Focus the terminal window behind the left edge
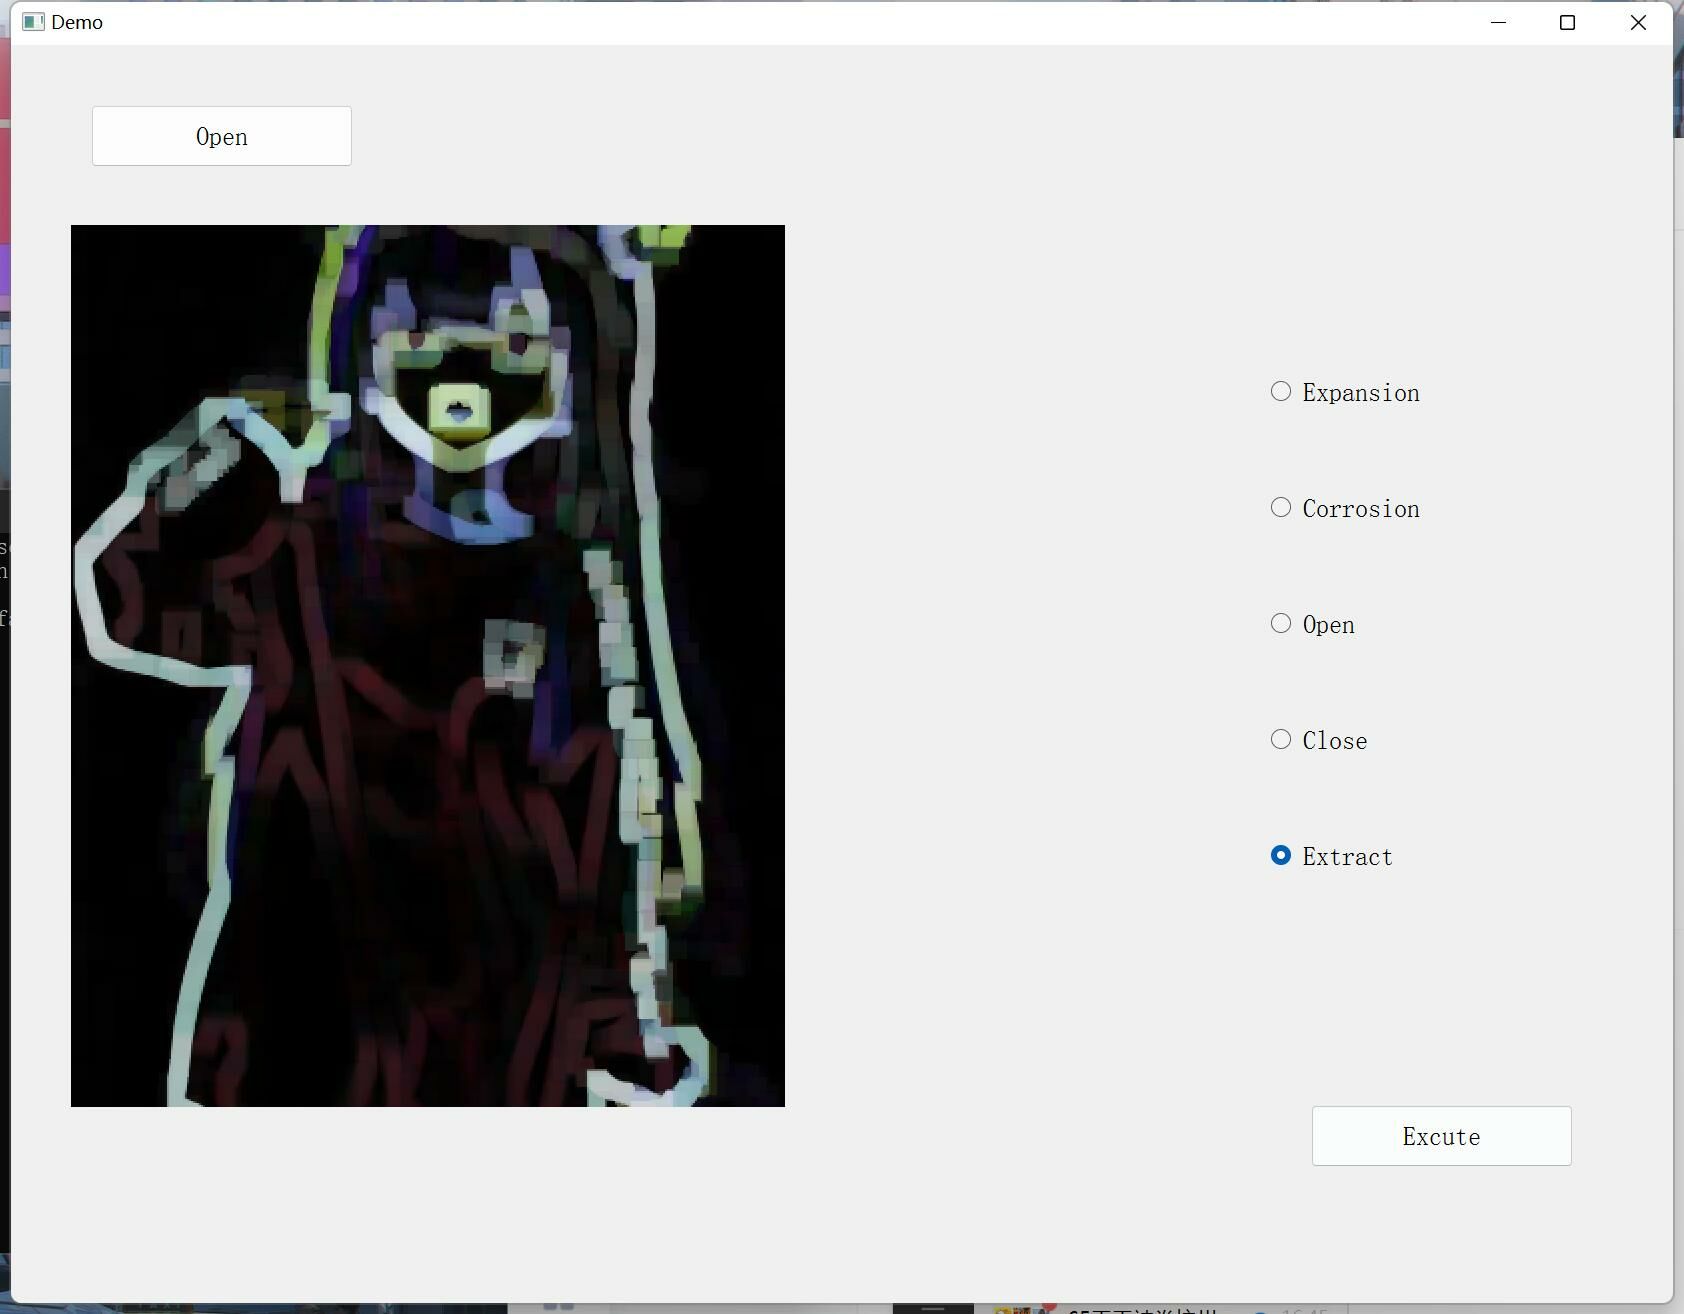This screenshot has width=1684, height=1314. pos(4,580)
